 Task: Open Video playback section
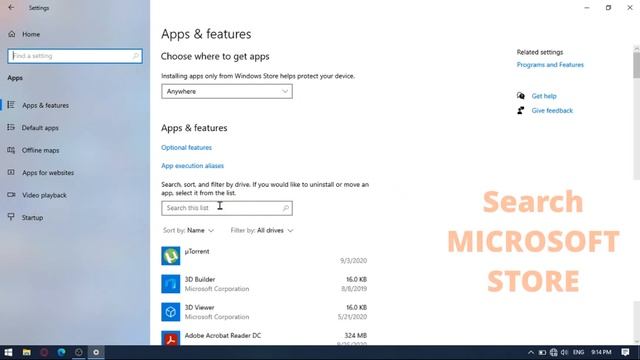tap(44, 195)
